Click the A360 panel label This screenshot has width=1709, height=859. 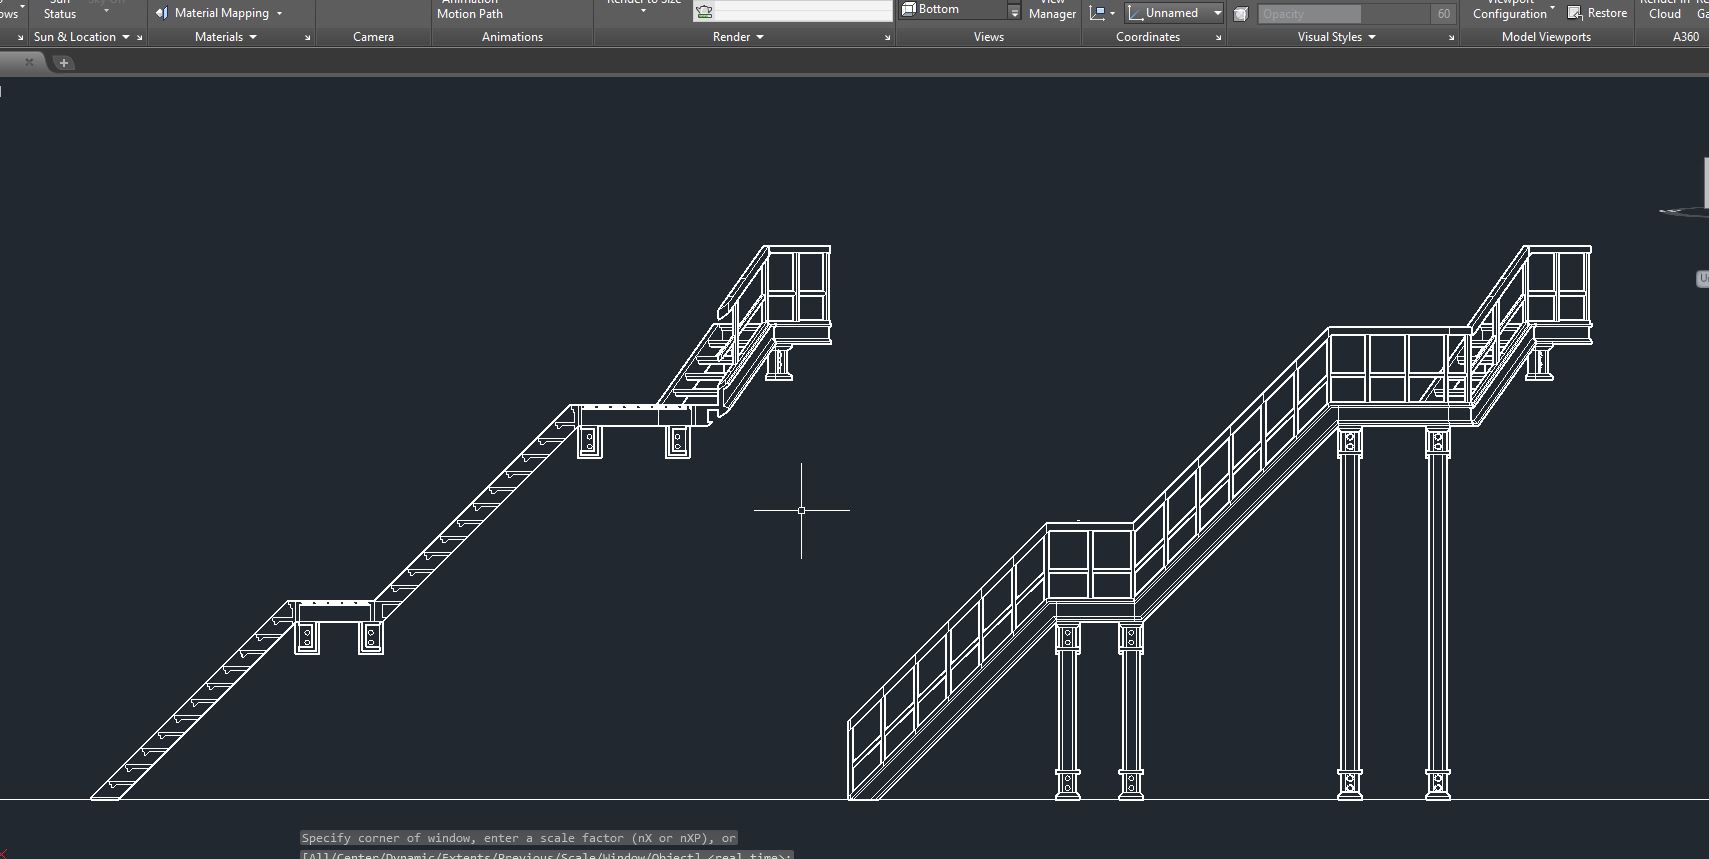coord(1686,37)
